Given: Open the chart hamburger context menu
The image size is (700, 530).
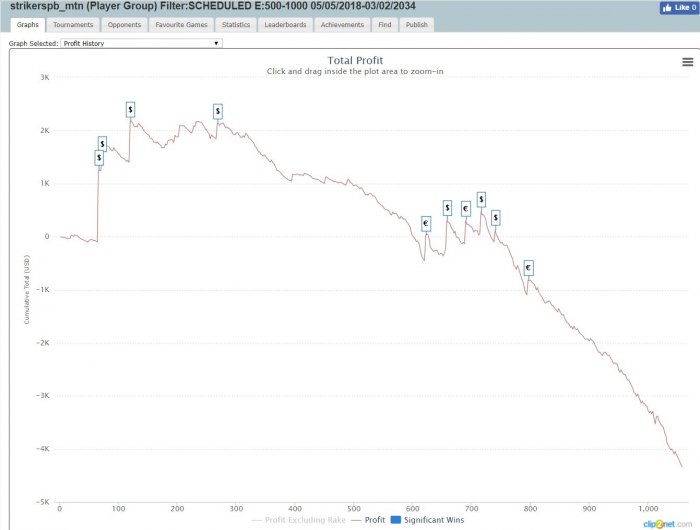Looking at the screenshot, I should click(688, 62).
